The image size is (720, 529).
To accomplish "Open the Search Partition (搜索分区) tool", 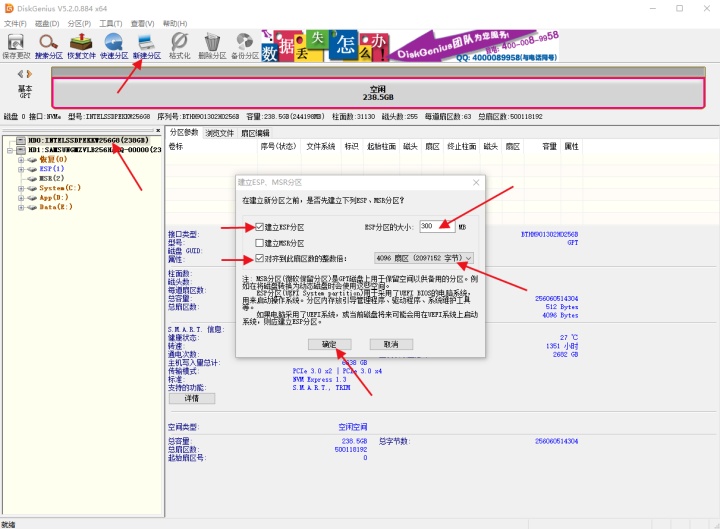I will click(x=49, y=46).
